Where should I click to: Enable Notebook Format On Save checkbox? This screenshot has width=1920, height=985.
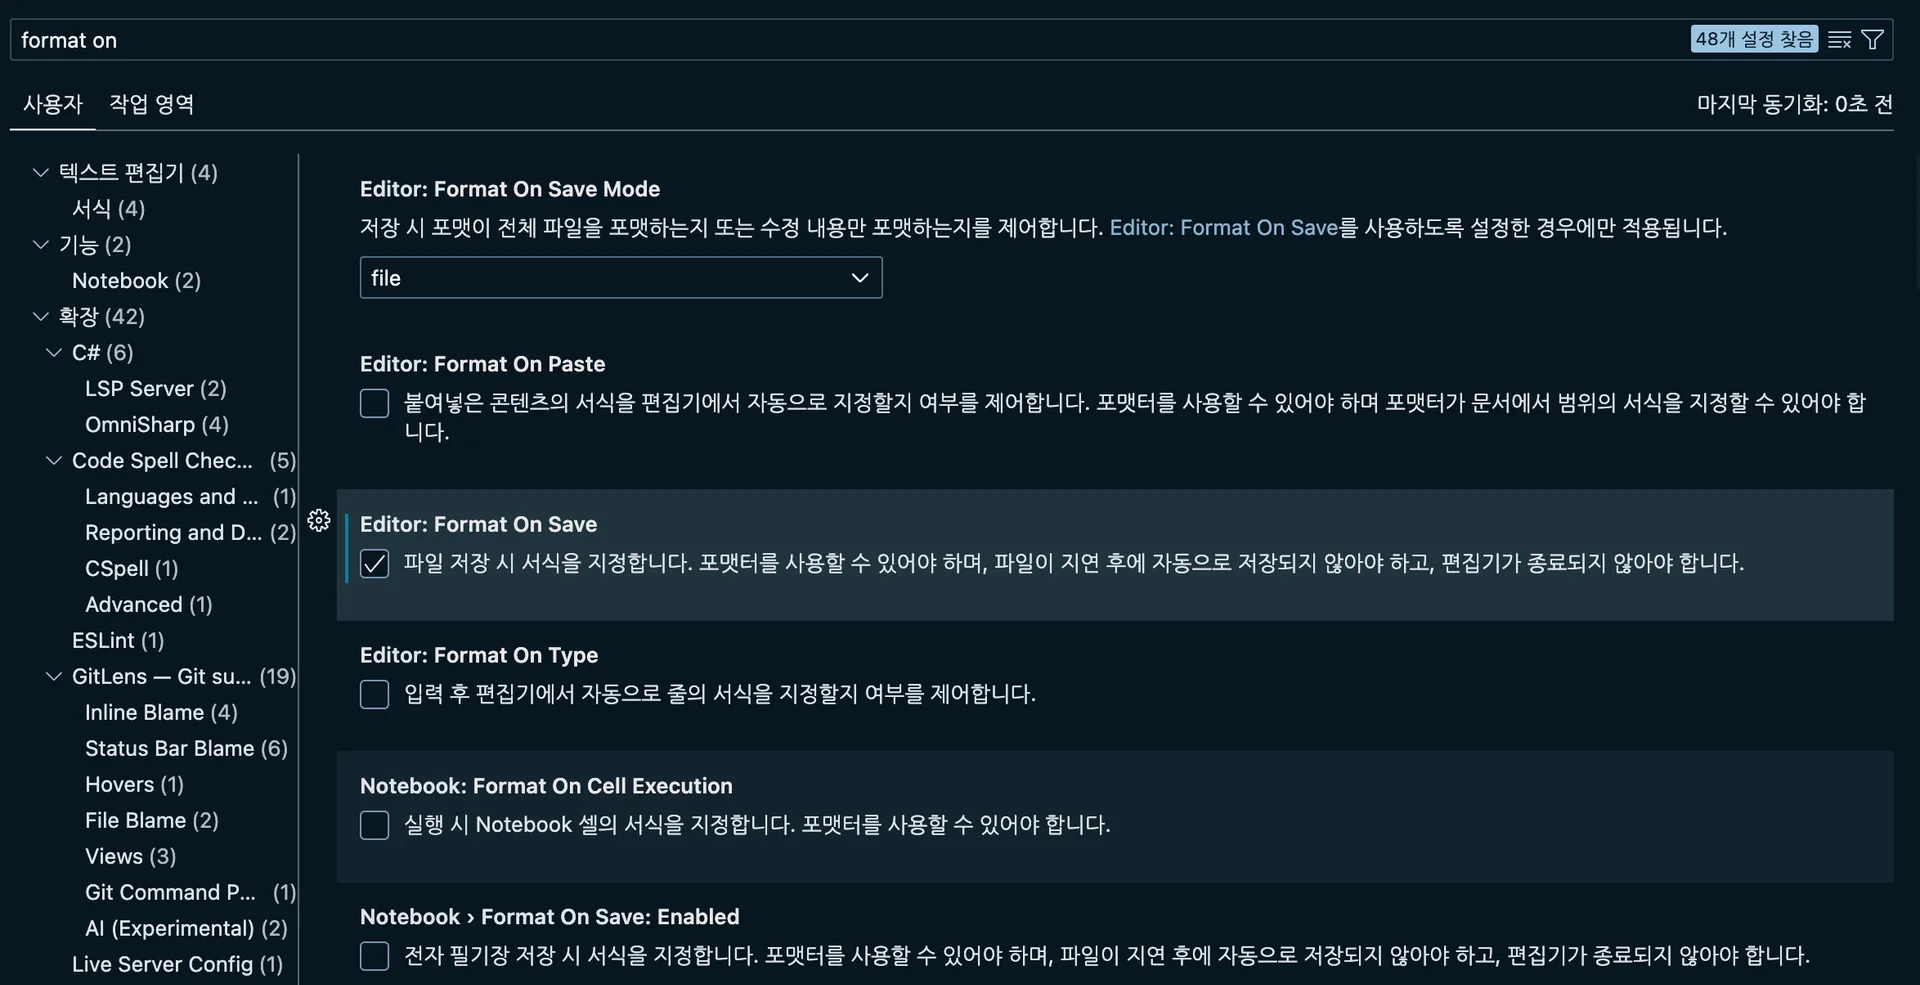point(374,957)
